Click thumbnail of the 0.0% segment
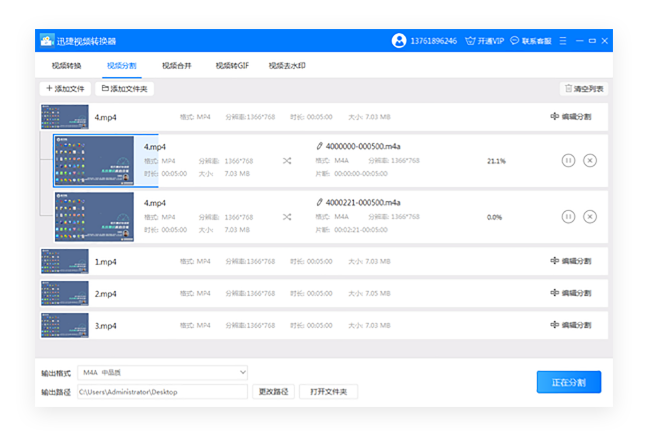Screen dimensions: 650x448 pos(95,217)
